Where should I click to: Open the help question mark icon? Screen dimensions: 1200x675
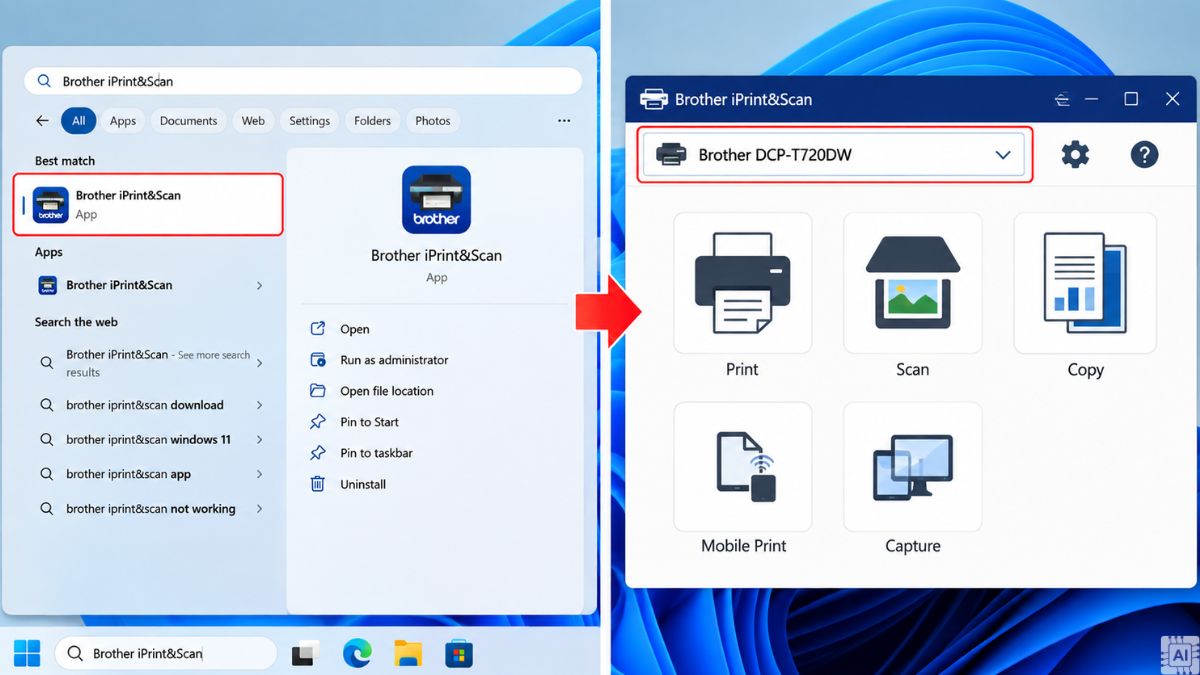coord(1144,155)
